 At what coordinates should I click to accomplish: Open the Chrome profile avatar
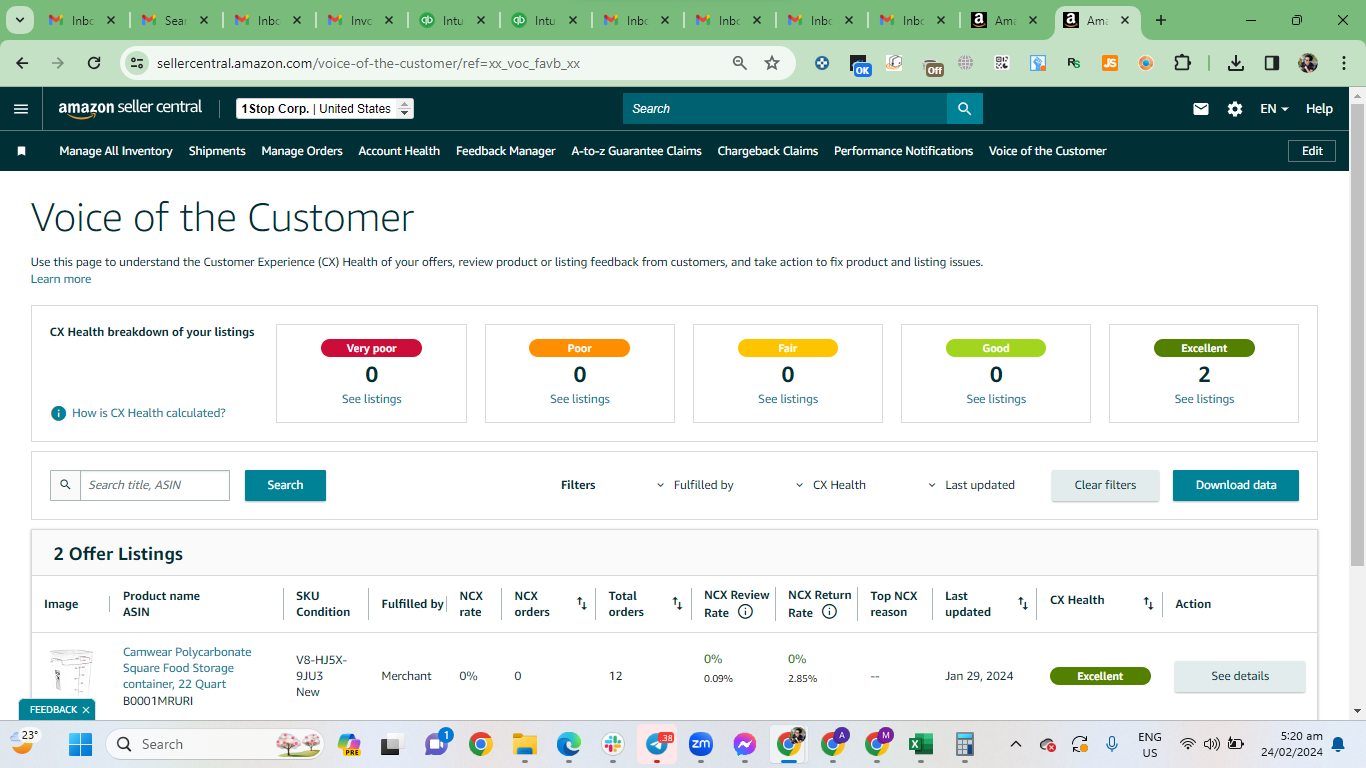tap(1308, 63)
